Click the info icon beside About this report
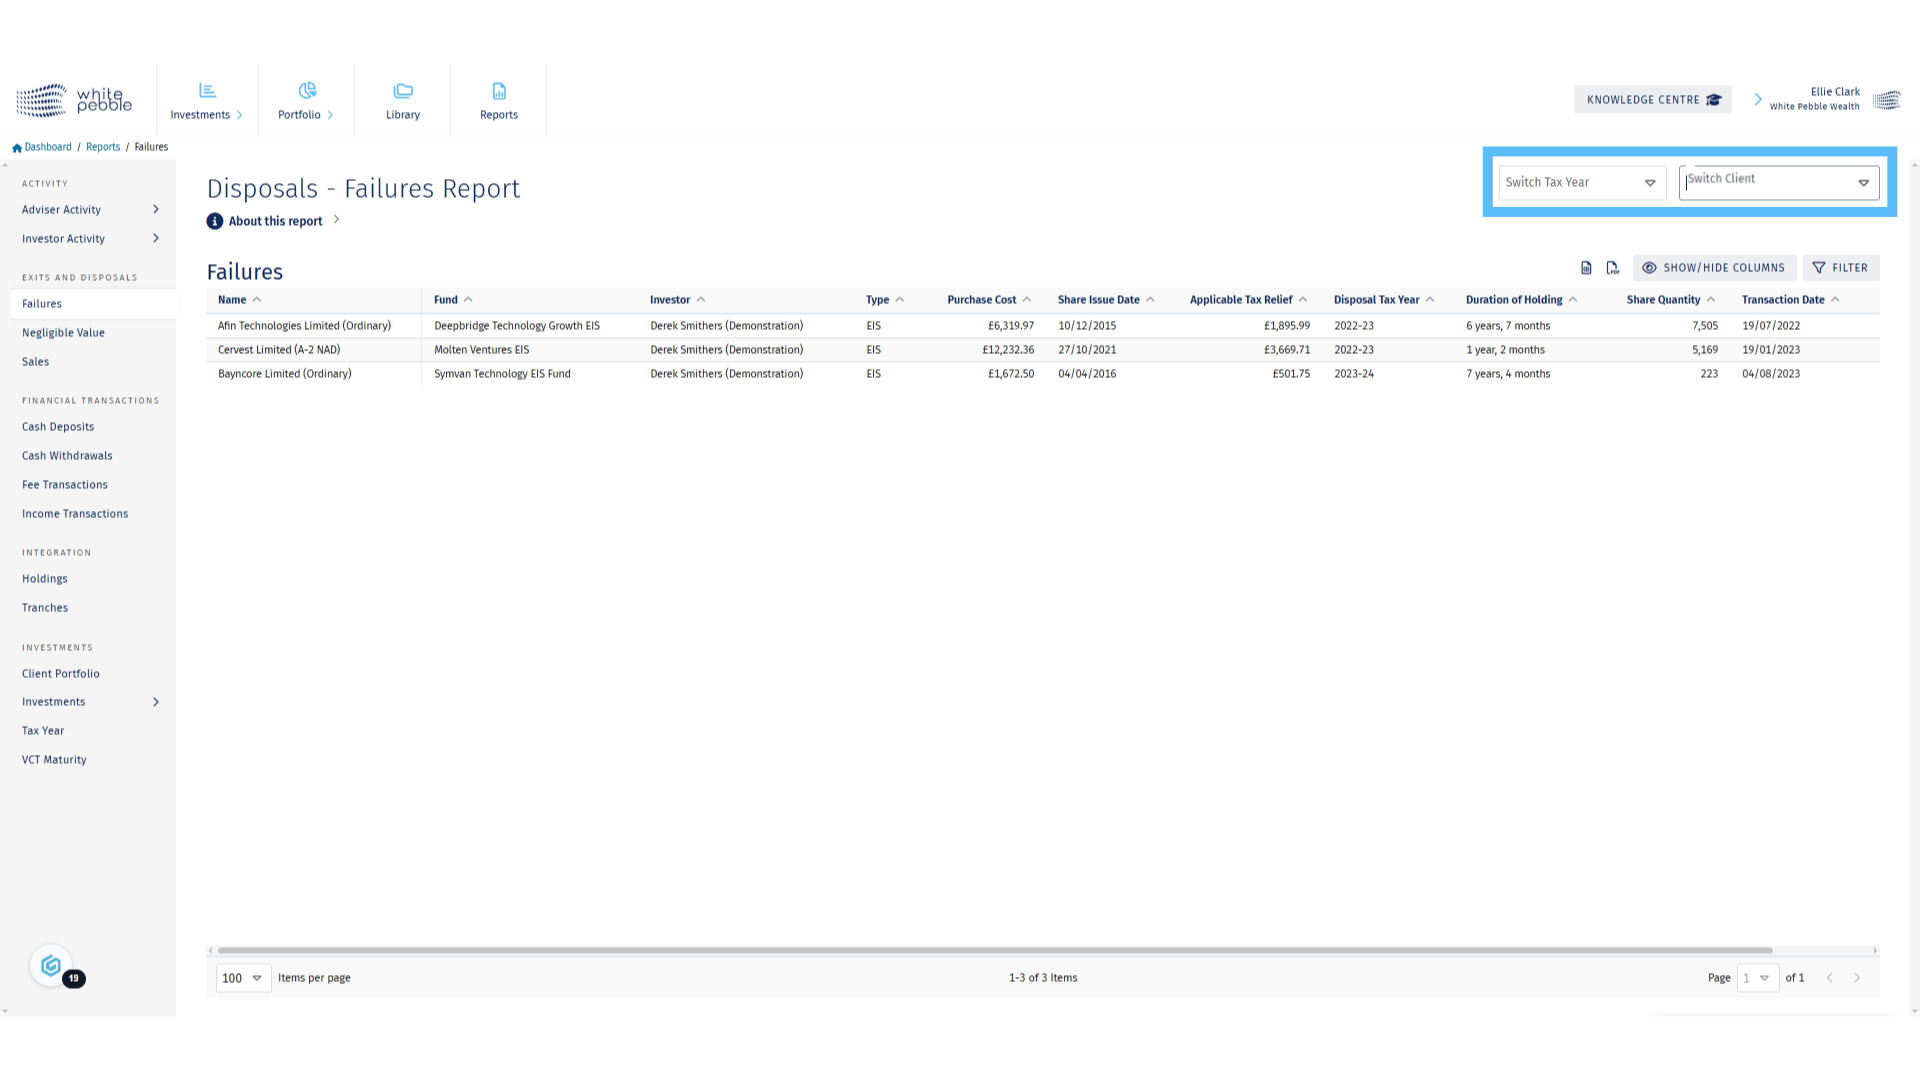The height and width of the screenshot is (1080, 1920). pos(215,221)
